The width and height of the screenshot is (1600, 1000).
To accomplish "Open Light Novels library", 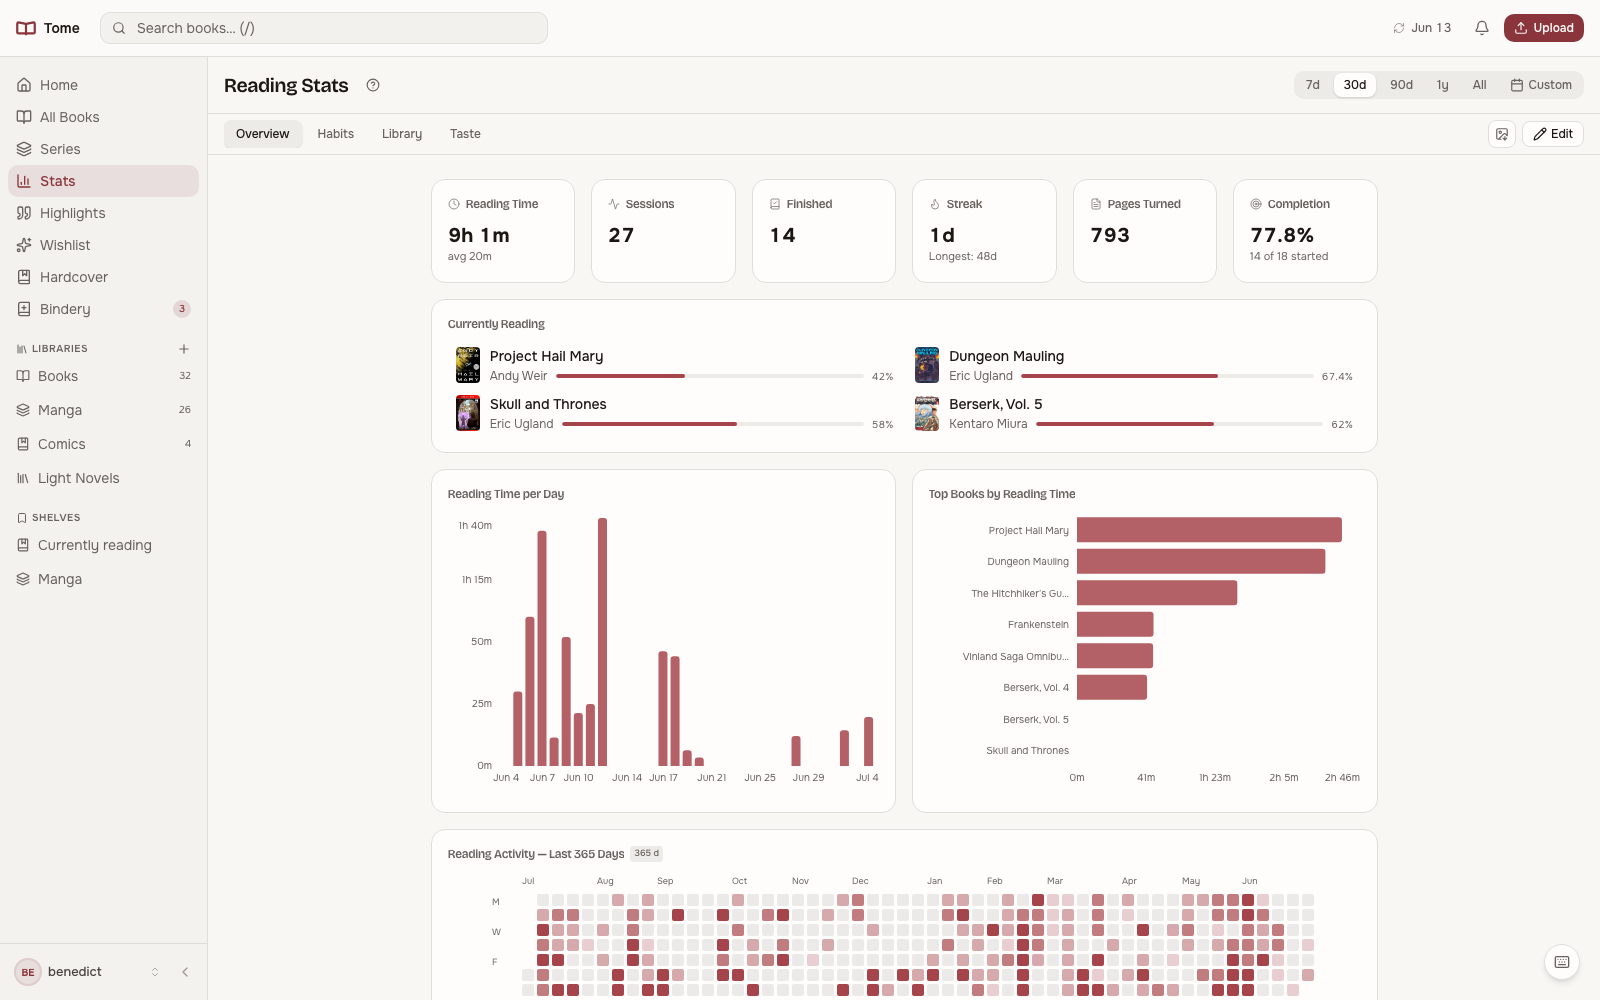I will (104, 478).
